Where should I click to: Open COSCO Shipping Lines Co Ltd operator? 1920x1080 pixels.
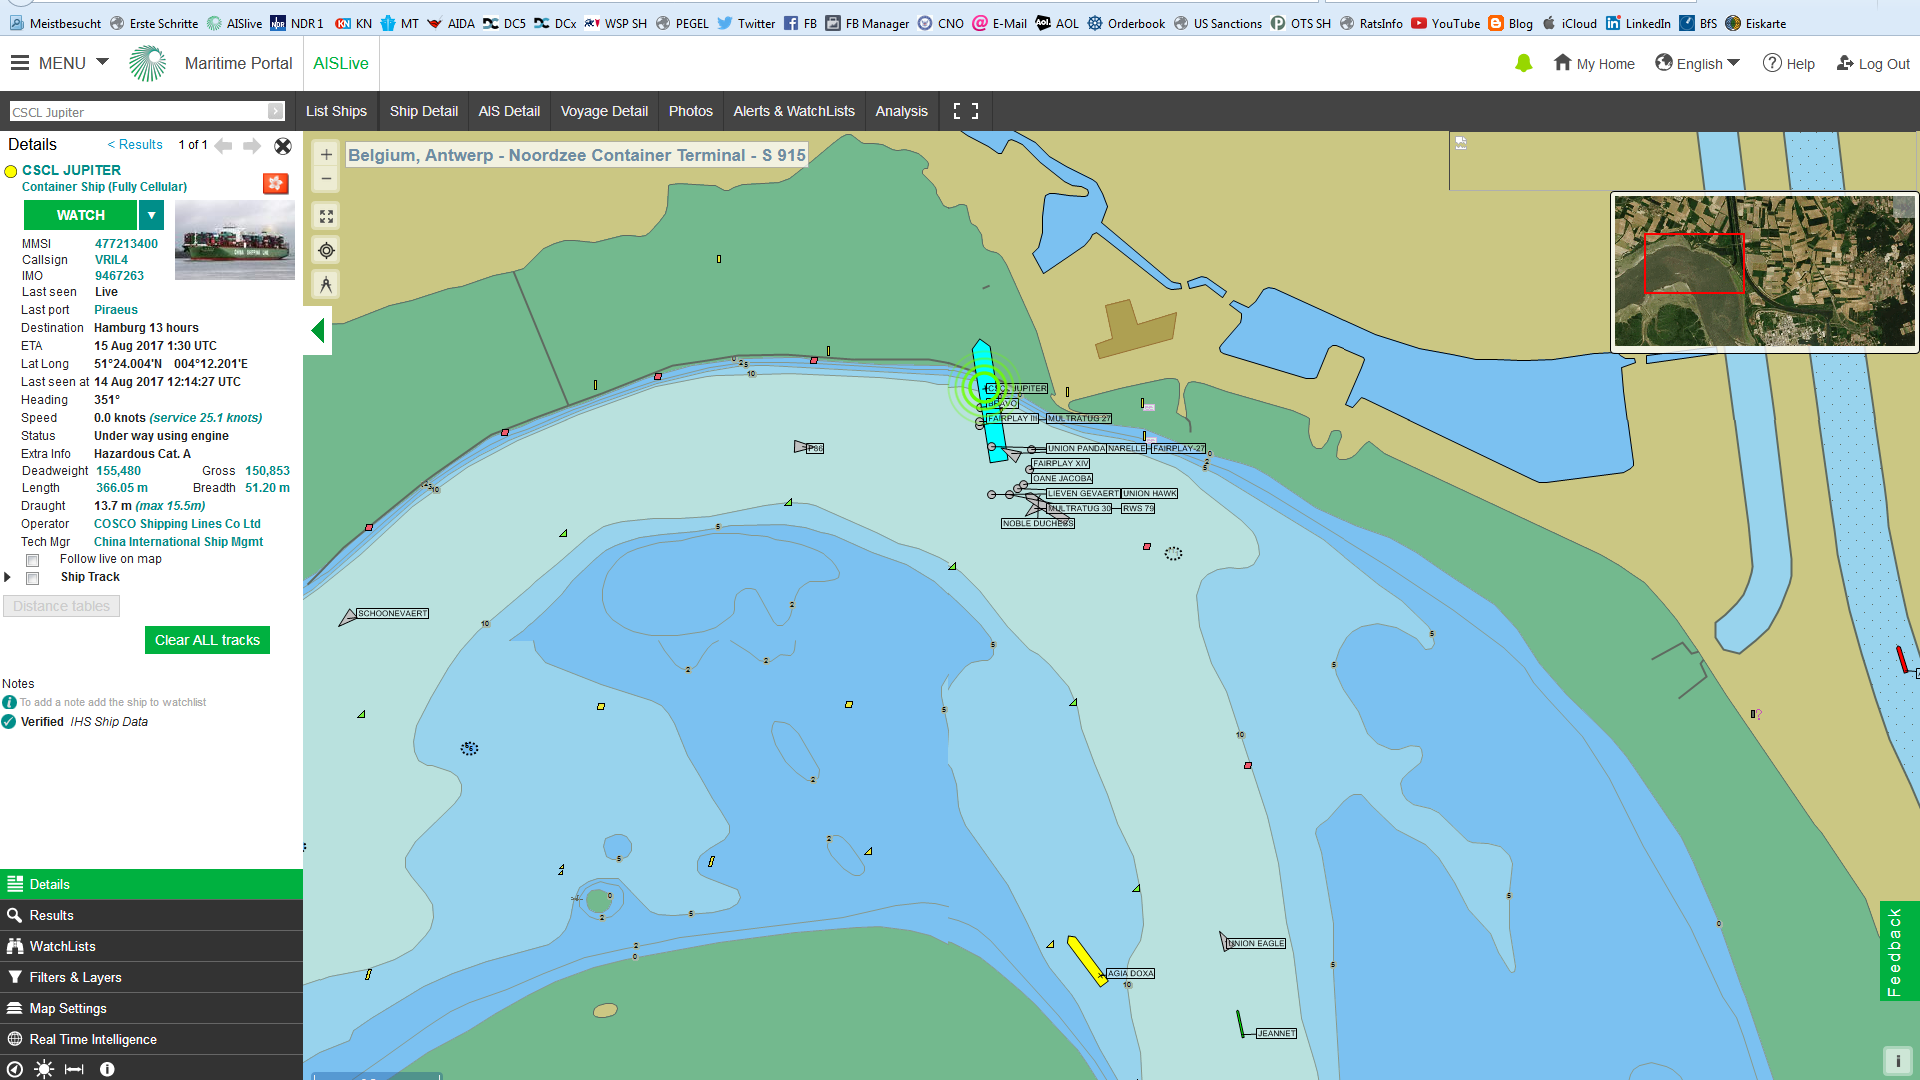177,524
